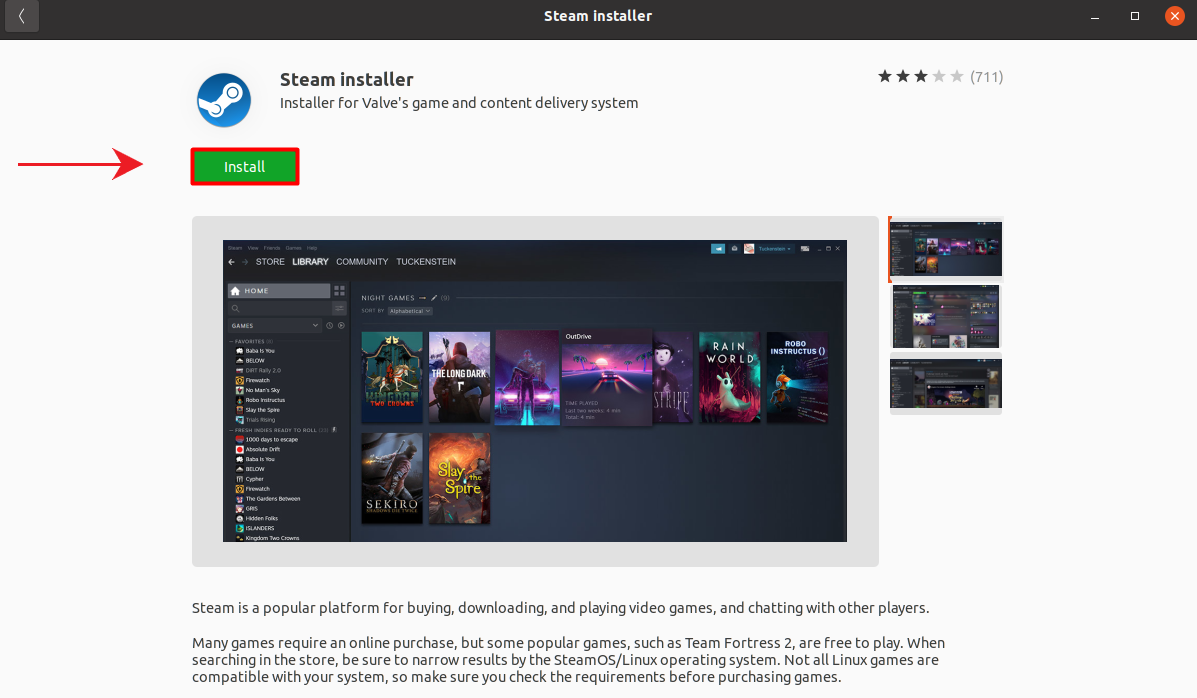Switch to the LIBRARY tab
1197x698 pixels.
[310, 261]
